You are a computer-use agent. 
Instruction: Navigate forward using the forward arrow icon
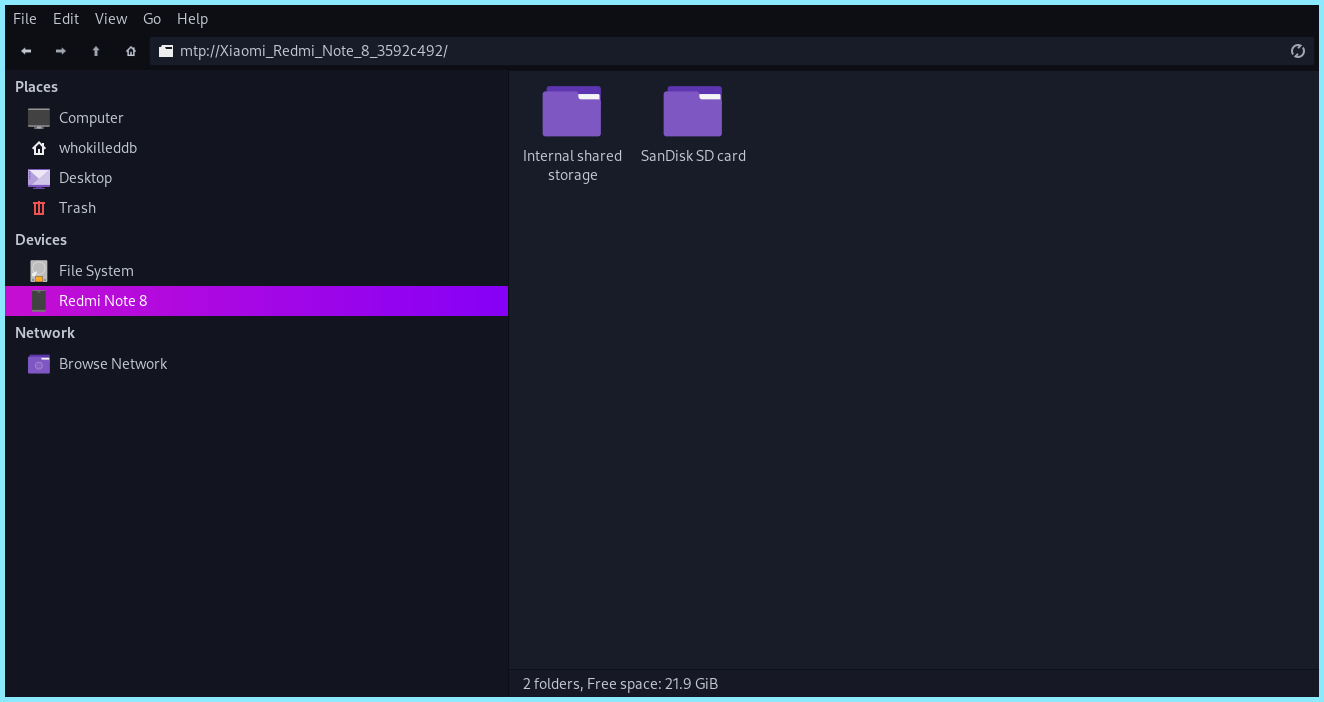[60, 50]
